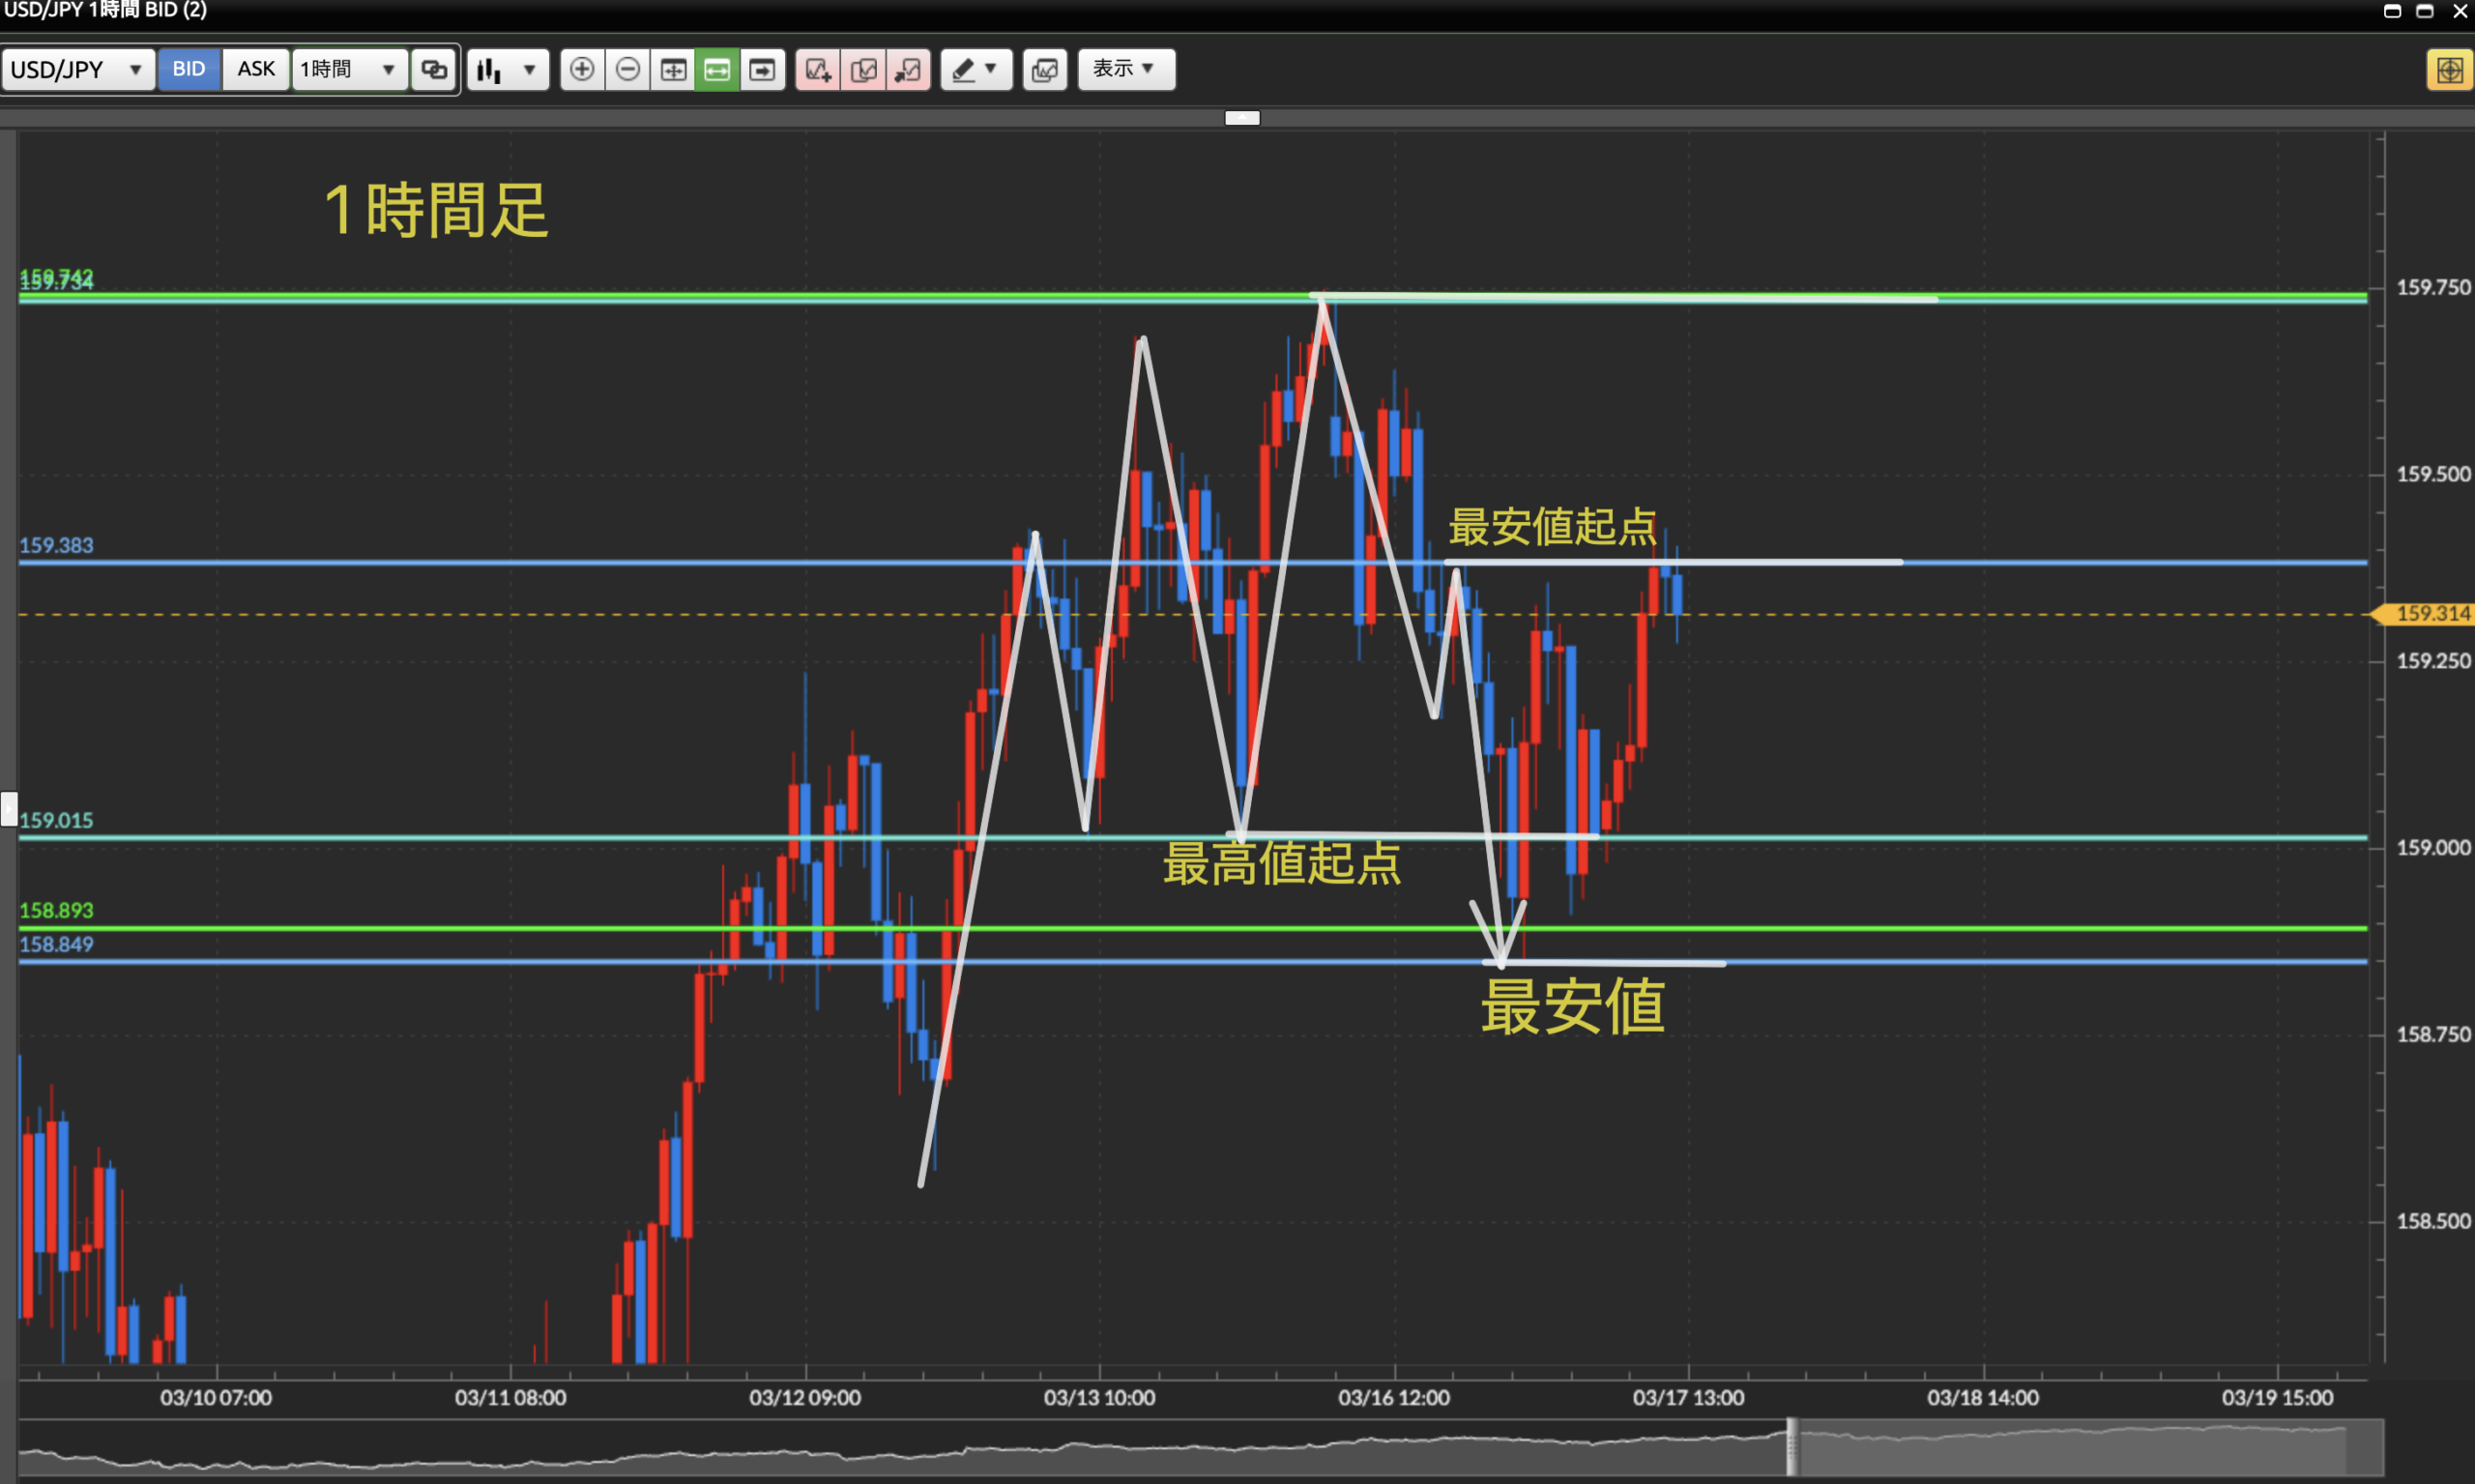Click the add new chart icon

(818, 69)
